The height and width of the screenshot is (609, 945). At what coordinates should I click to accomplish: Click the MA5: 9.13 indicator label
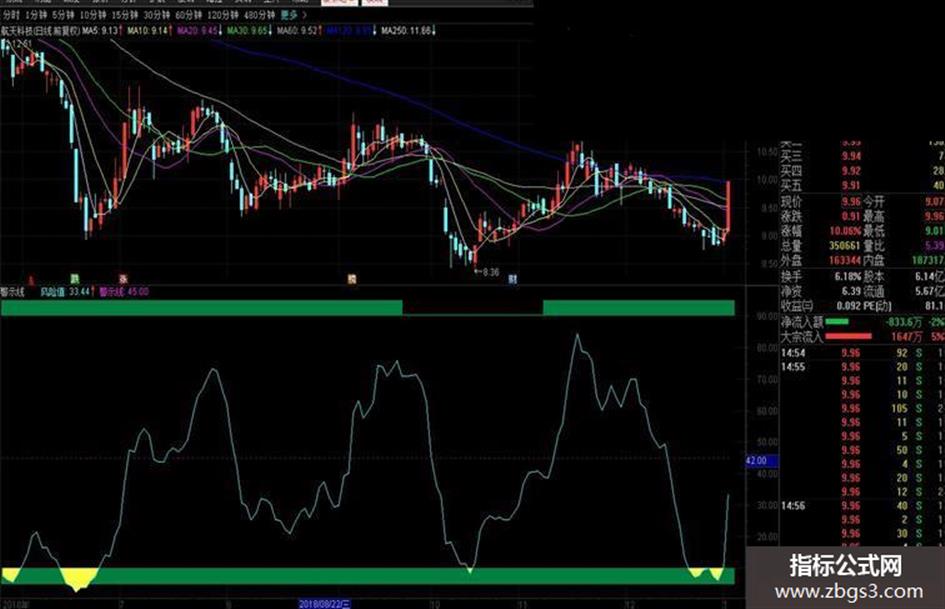click(x=101, y=30)
